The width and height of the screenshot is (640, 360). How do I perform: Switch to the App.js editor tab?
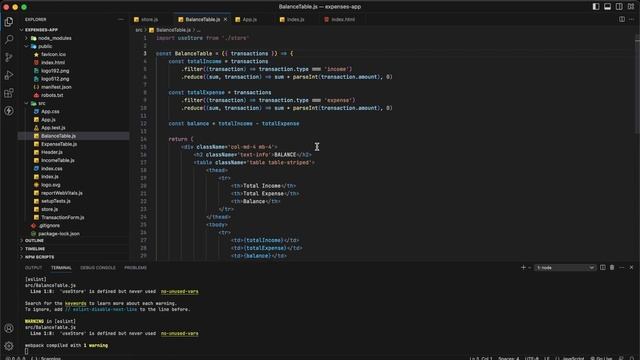[249, 19]
